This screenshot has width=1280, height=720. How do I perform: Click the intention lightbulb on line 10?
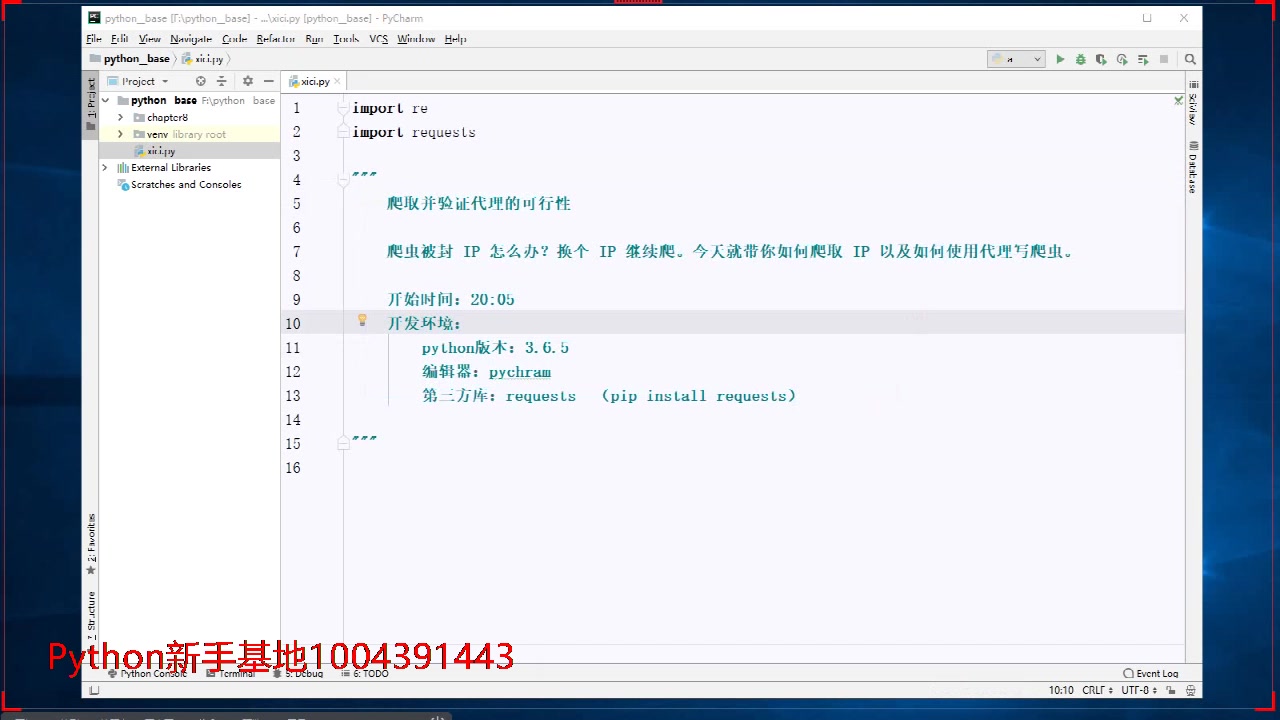[x=362, y=321]
